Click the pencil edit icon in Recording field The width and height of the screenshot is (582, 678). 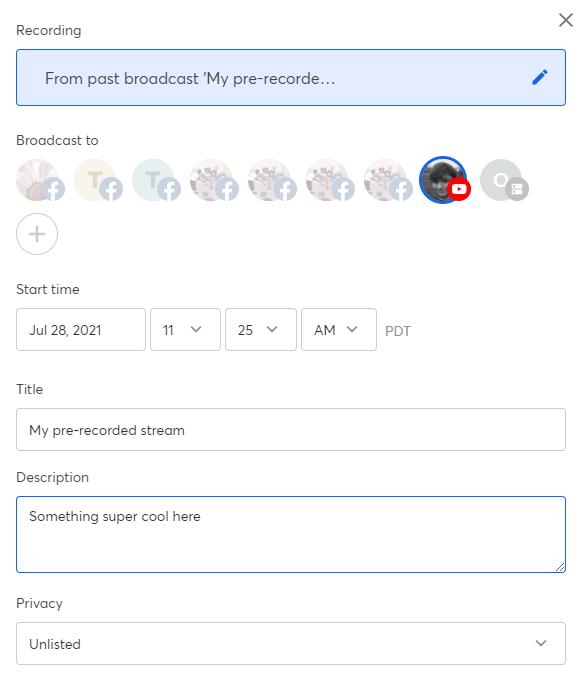click(x=540, y=77)
